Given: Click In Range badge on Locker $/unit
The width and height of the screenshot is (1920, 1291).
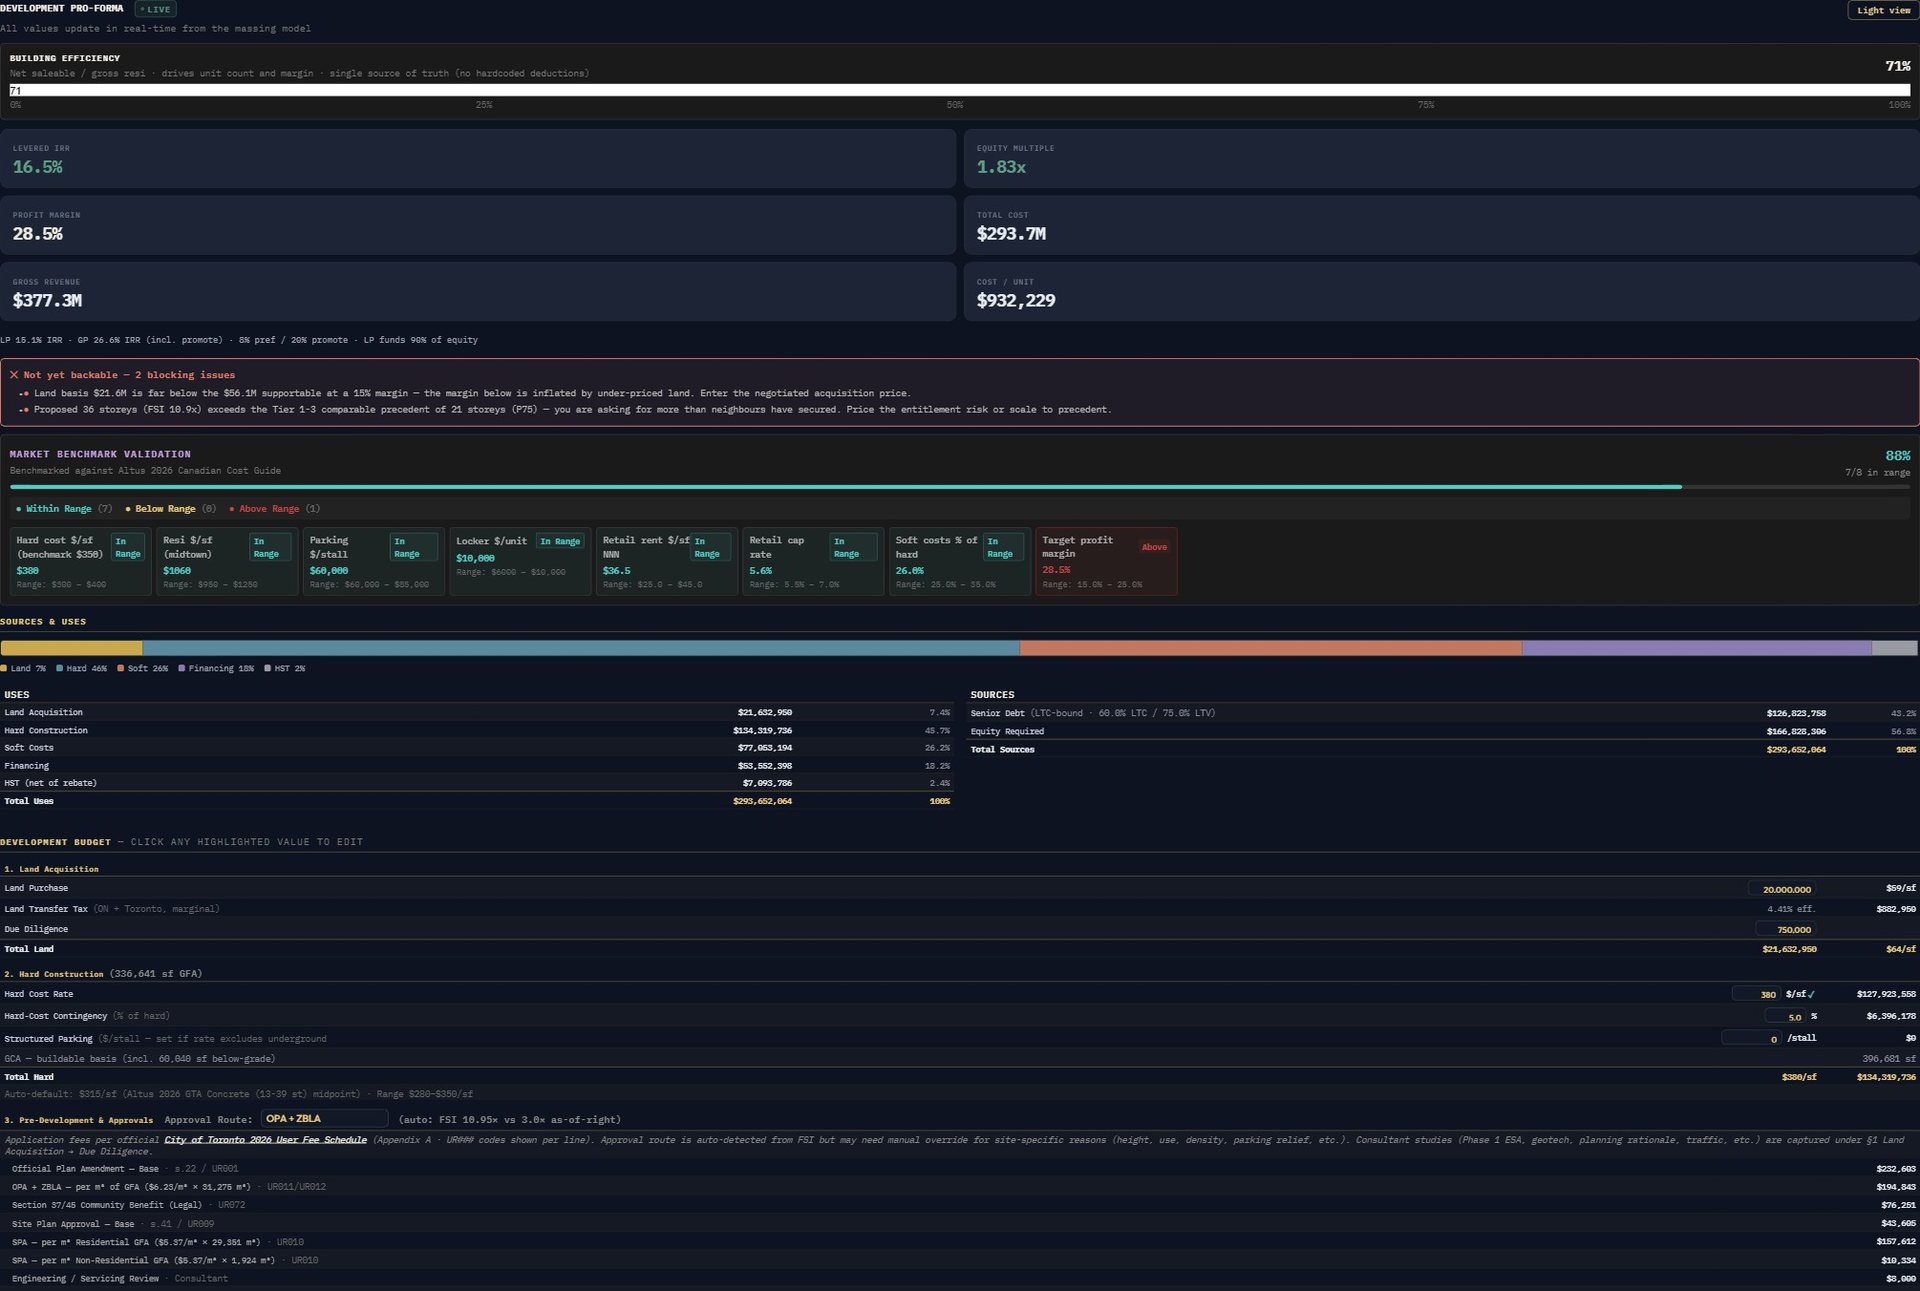Looking at the screenshot, I should tap(560, 542).
